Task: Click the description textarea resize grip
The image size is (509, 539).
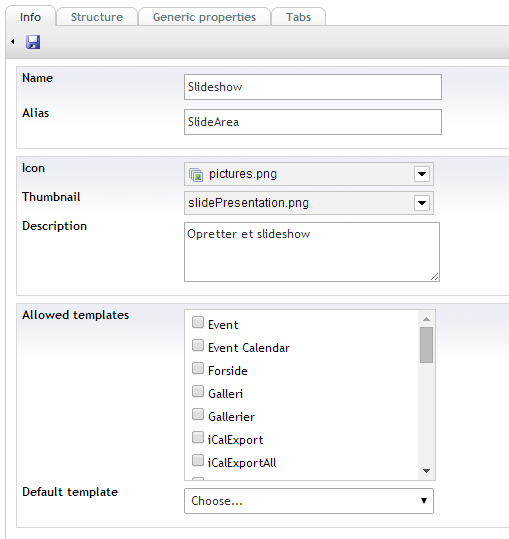Action: click(x=434, y=276)
